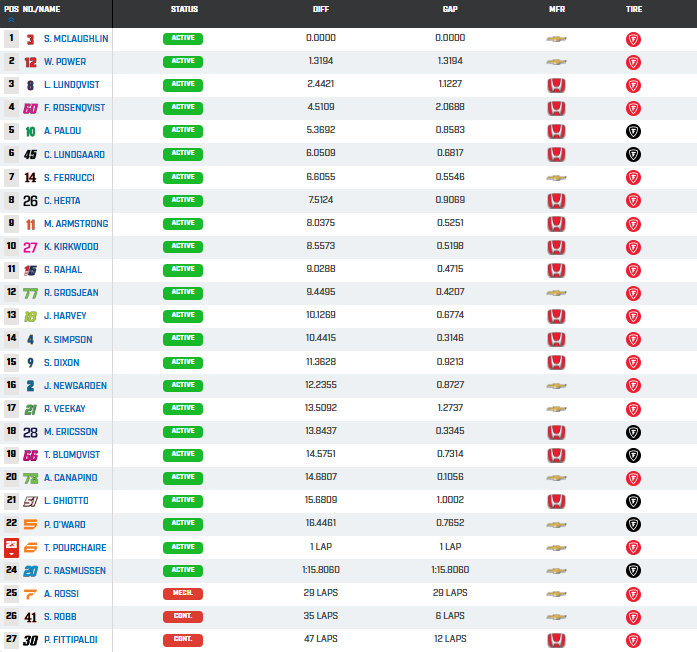Click black Firestone tire icon for A. Palou
Image resolution: width=697 pixels, height=652 pixels.
click(633, 131)
